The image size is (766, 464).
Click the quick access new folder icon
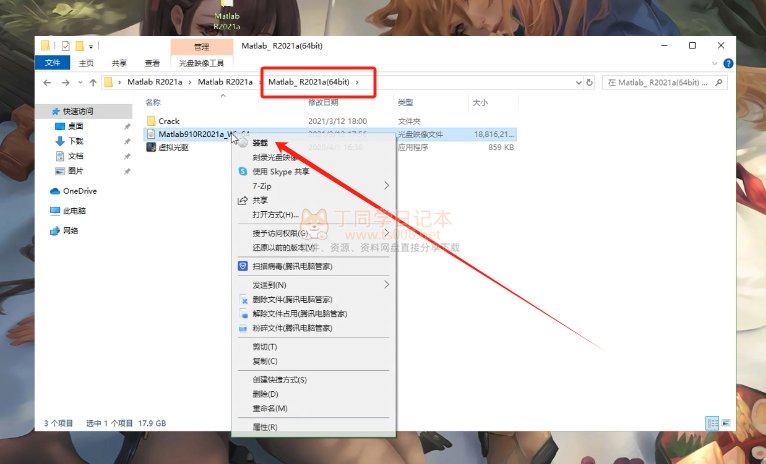tap(80, 46)
